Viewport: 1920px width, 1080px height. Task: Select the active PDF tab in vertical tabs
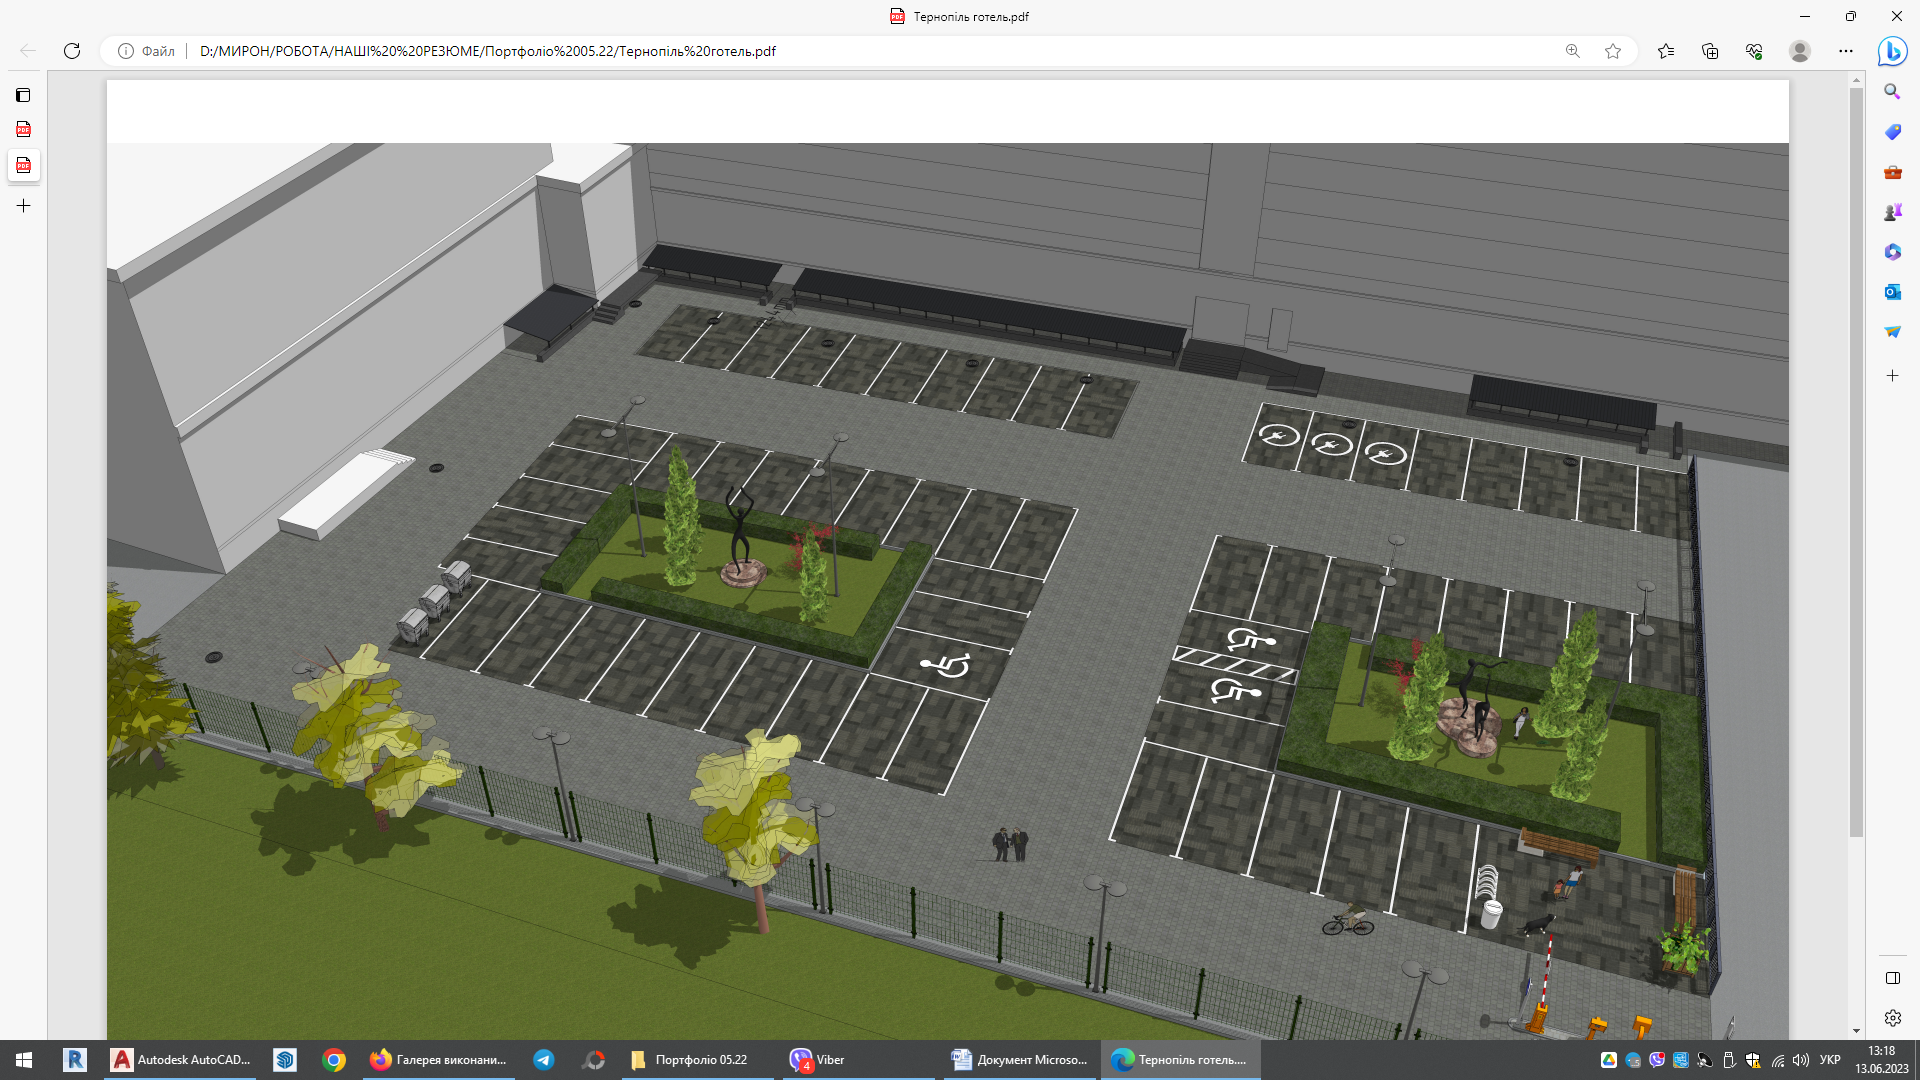pos(23,165)
